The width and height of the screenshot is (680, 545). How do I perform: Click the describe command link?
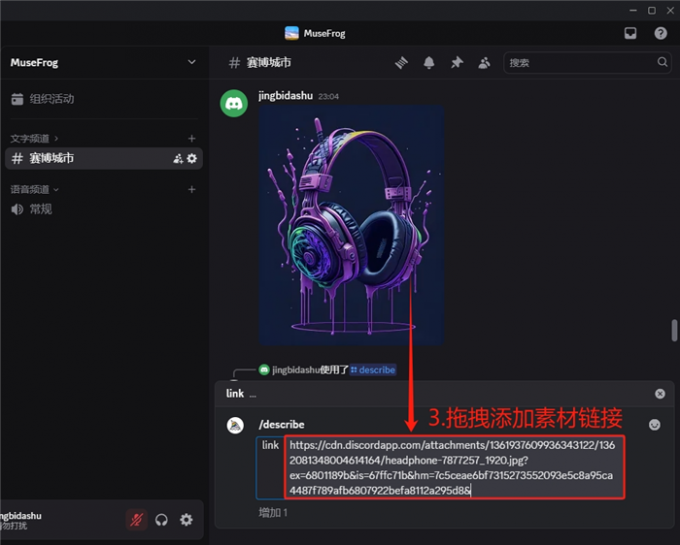tap(373, 370)
